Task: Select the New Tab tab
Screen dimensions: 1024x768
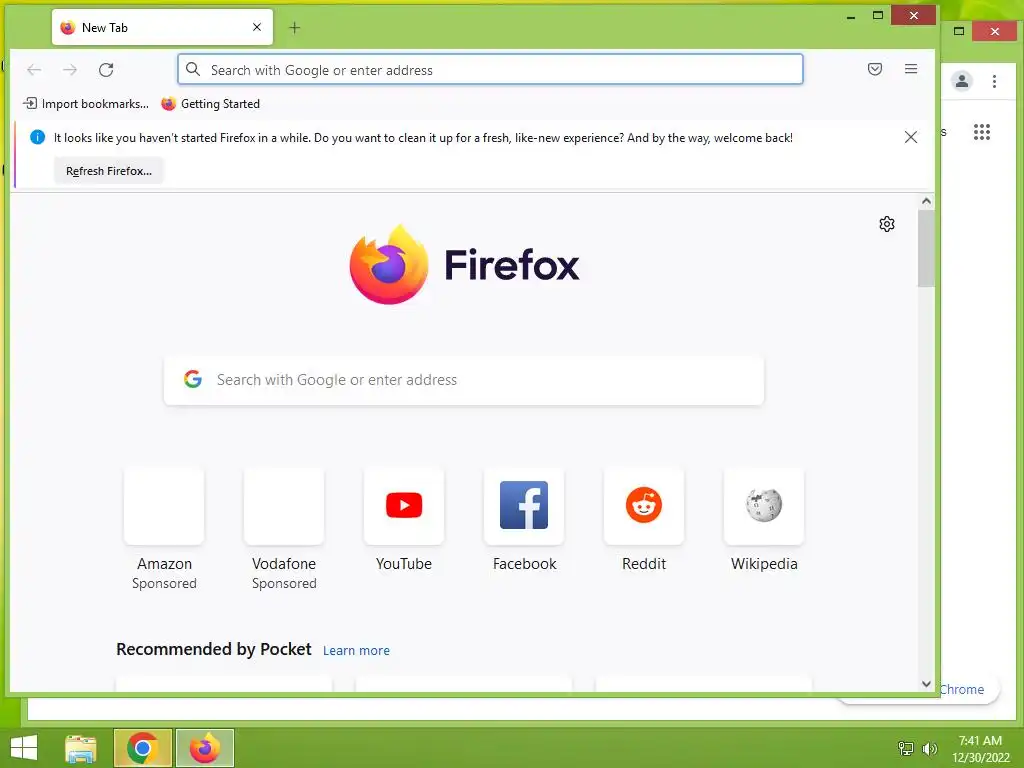Action: point(162,27)
